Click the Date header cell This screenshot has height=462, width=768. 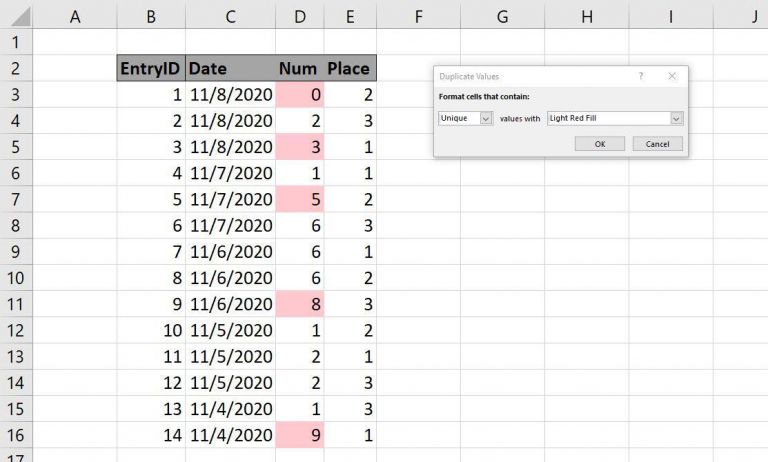click(x=230, y=69)
